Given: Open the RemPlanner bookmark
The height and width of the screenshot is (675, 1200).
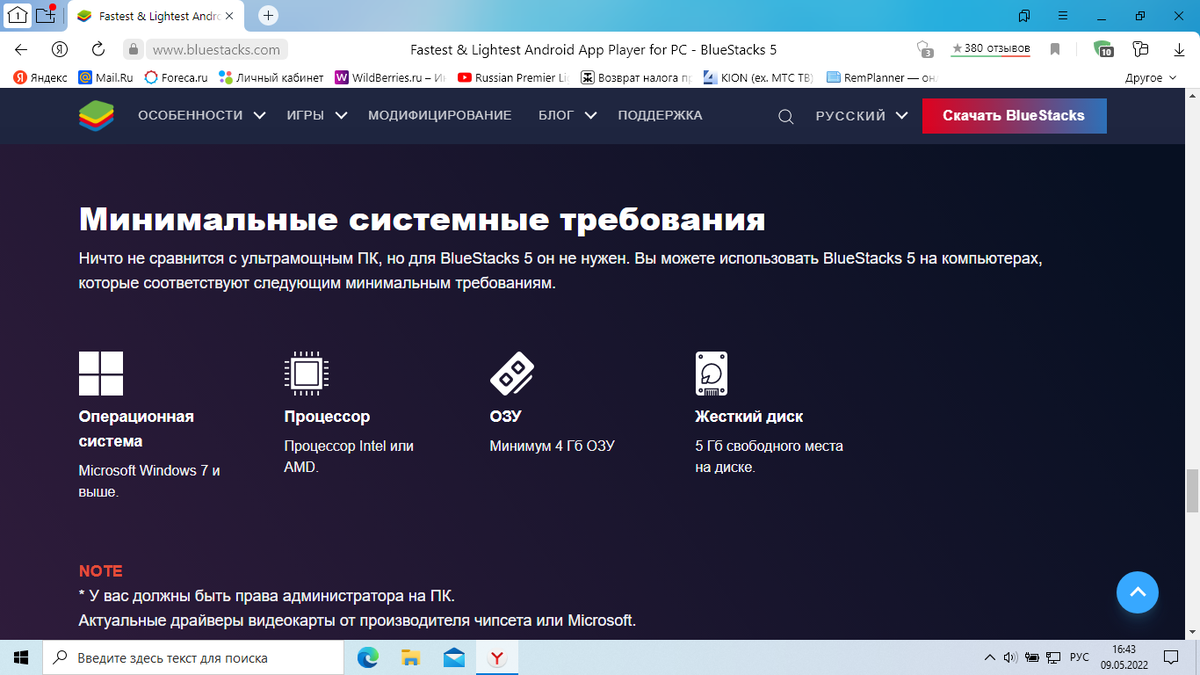Looking at the screenshot, I should (882, 77).
